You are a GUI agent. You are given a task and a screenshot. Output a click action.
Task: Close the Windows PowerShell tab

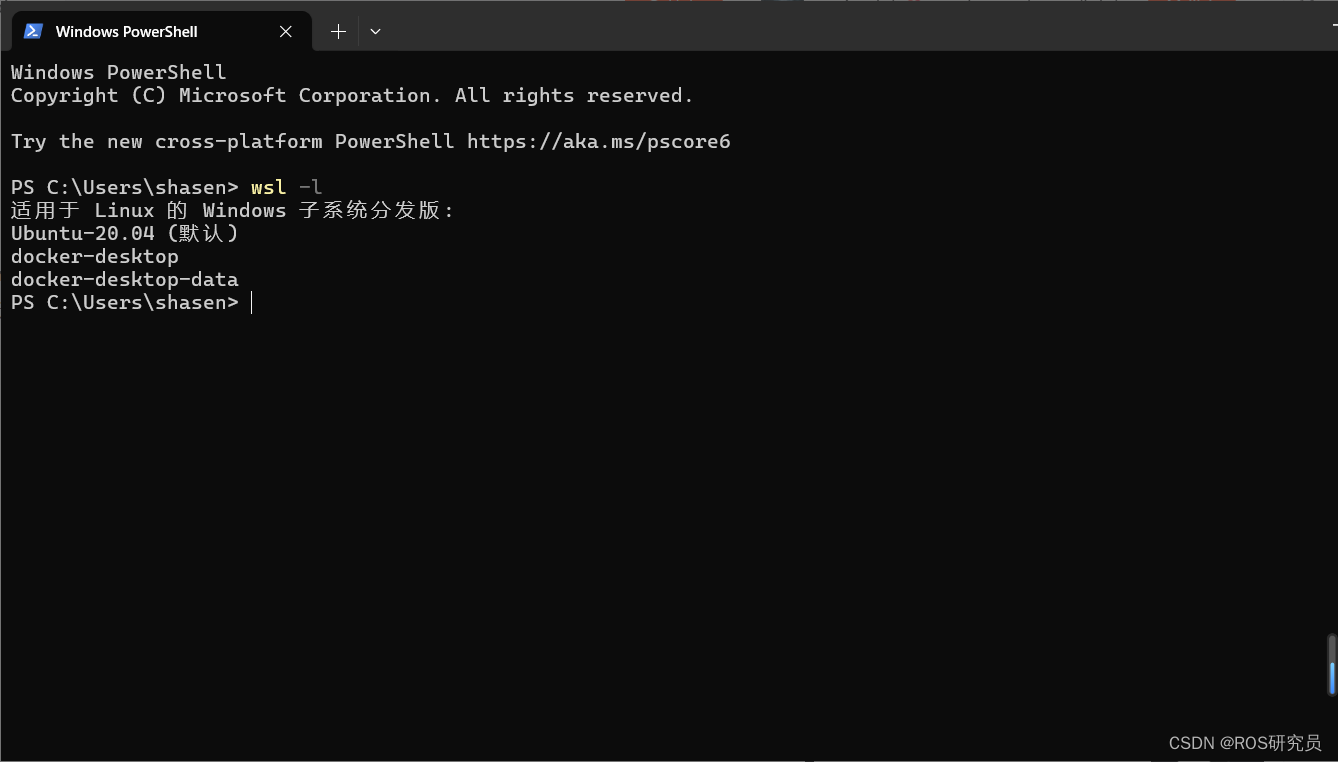click(286, 32)
